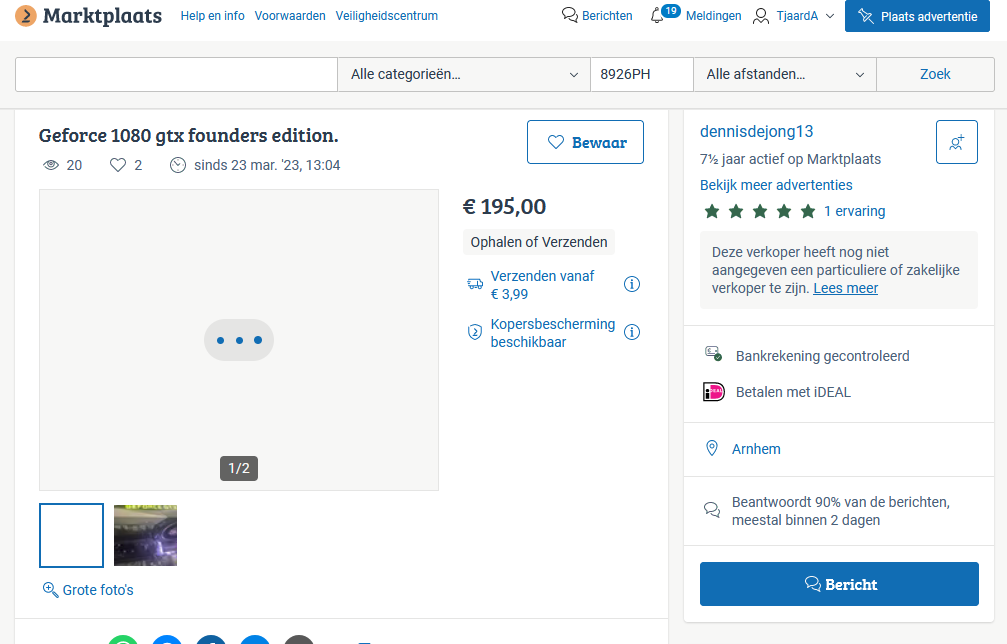
Task: Click the 7½ jaar actief text
Action: coord(791,159)
